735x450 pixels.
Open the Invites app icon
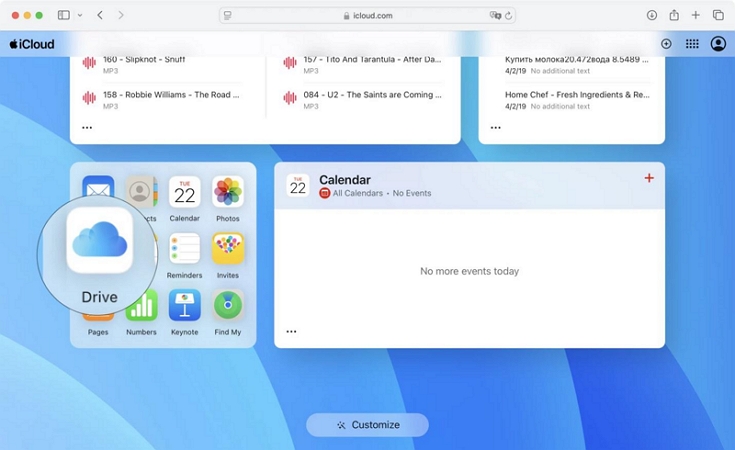click(228, 248)
